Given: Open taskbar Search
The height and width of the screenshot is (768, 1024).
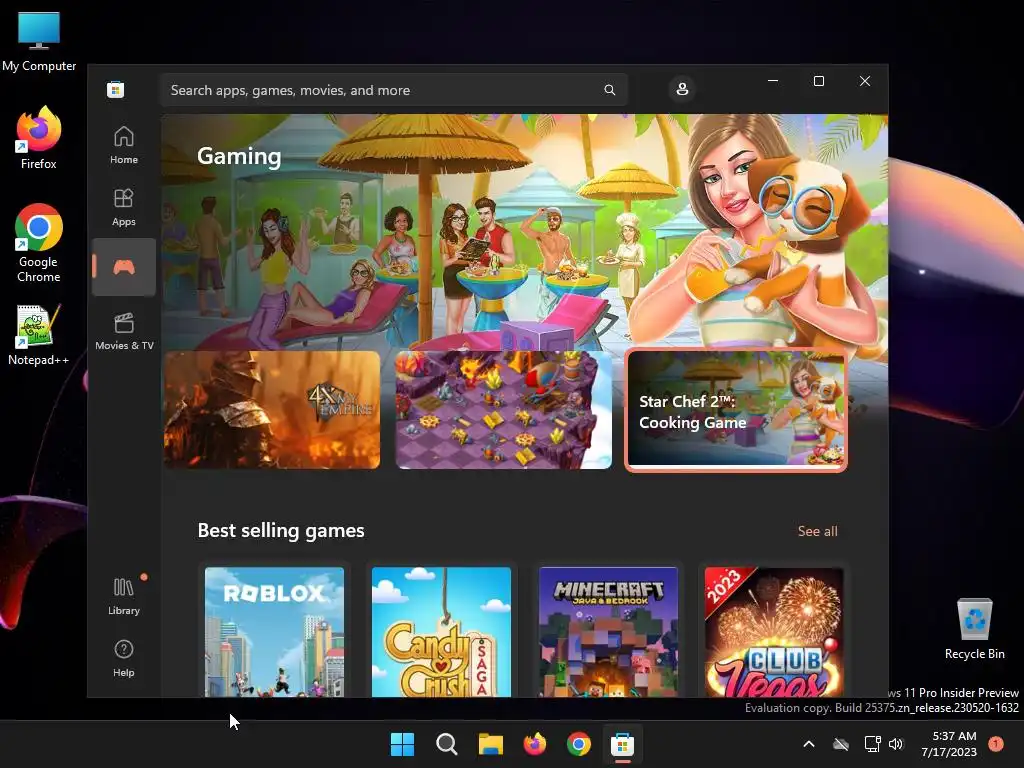Looking at the screenshot, I should click(x=447, y=744).
